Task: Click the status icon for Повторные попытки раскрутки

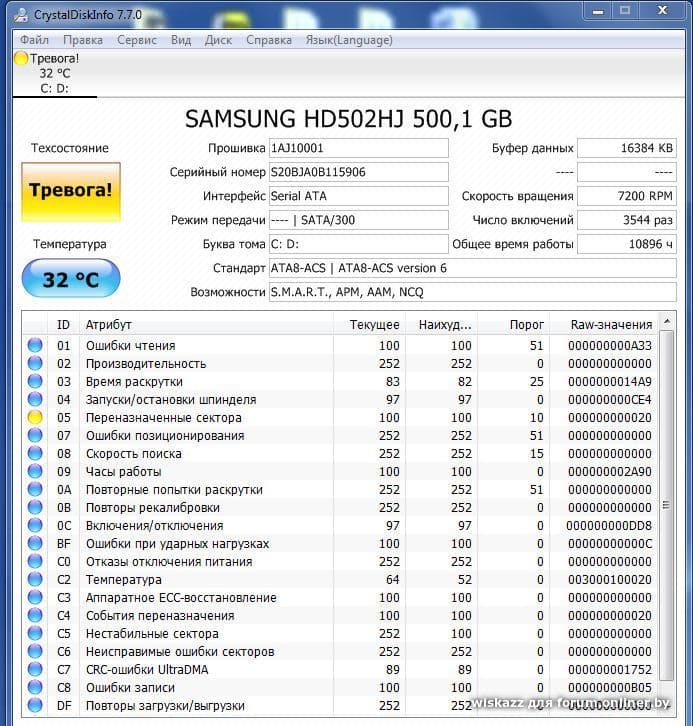Action: click(x=35, y=489)
